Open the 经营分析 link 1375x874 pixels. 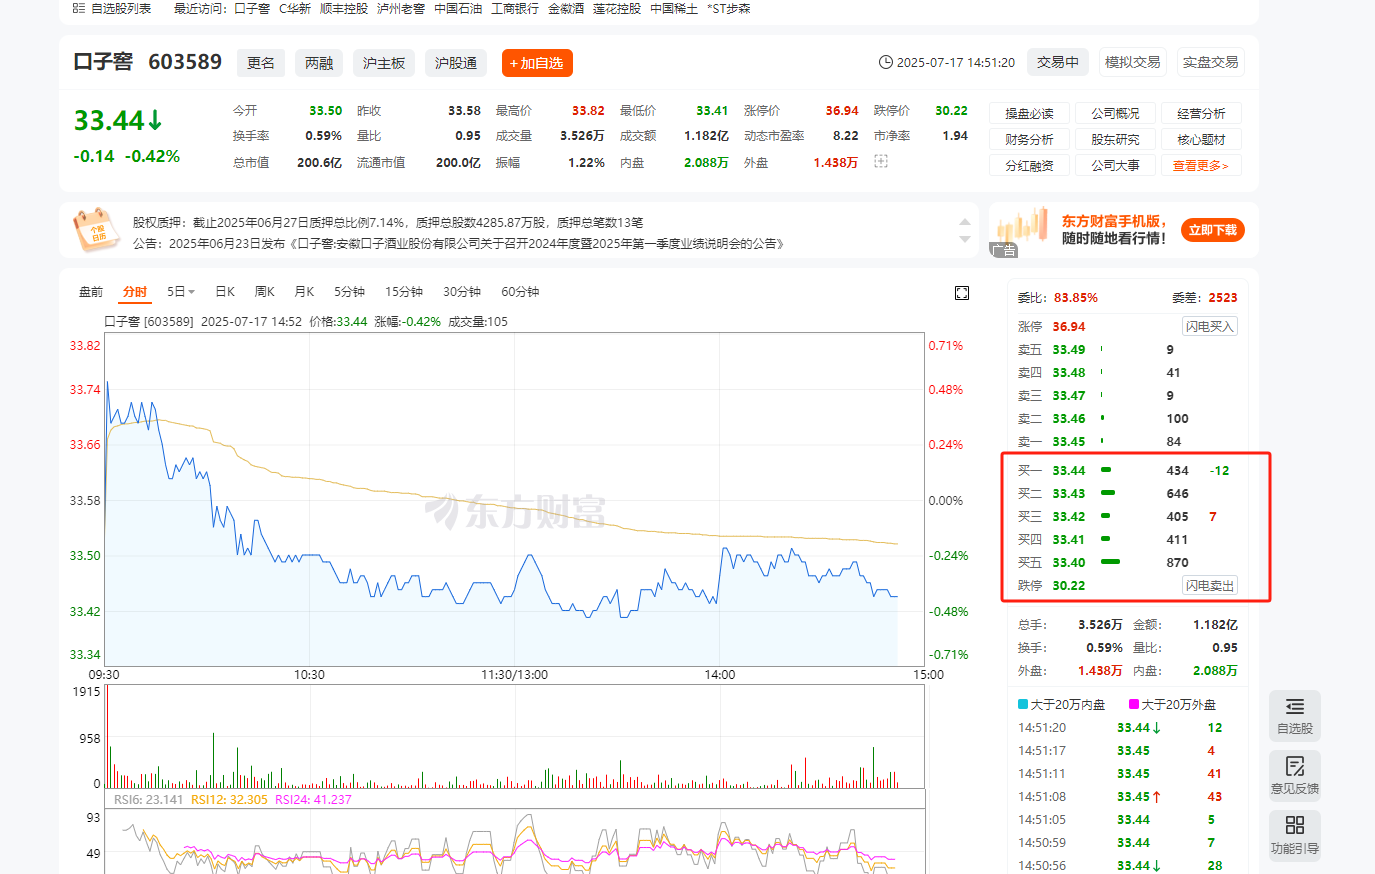[x=1201, y=113]
